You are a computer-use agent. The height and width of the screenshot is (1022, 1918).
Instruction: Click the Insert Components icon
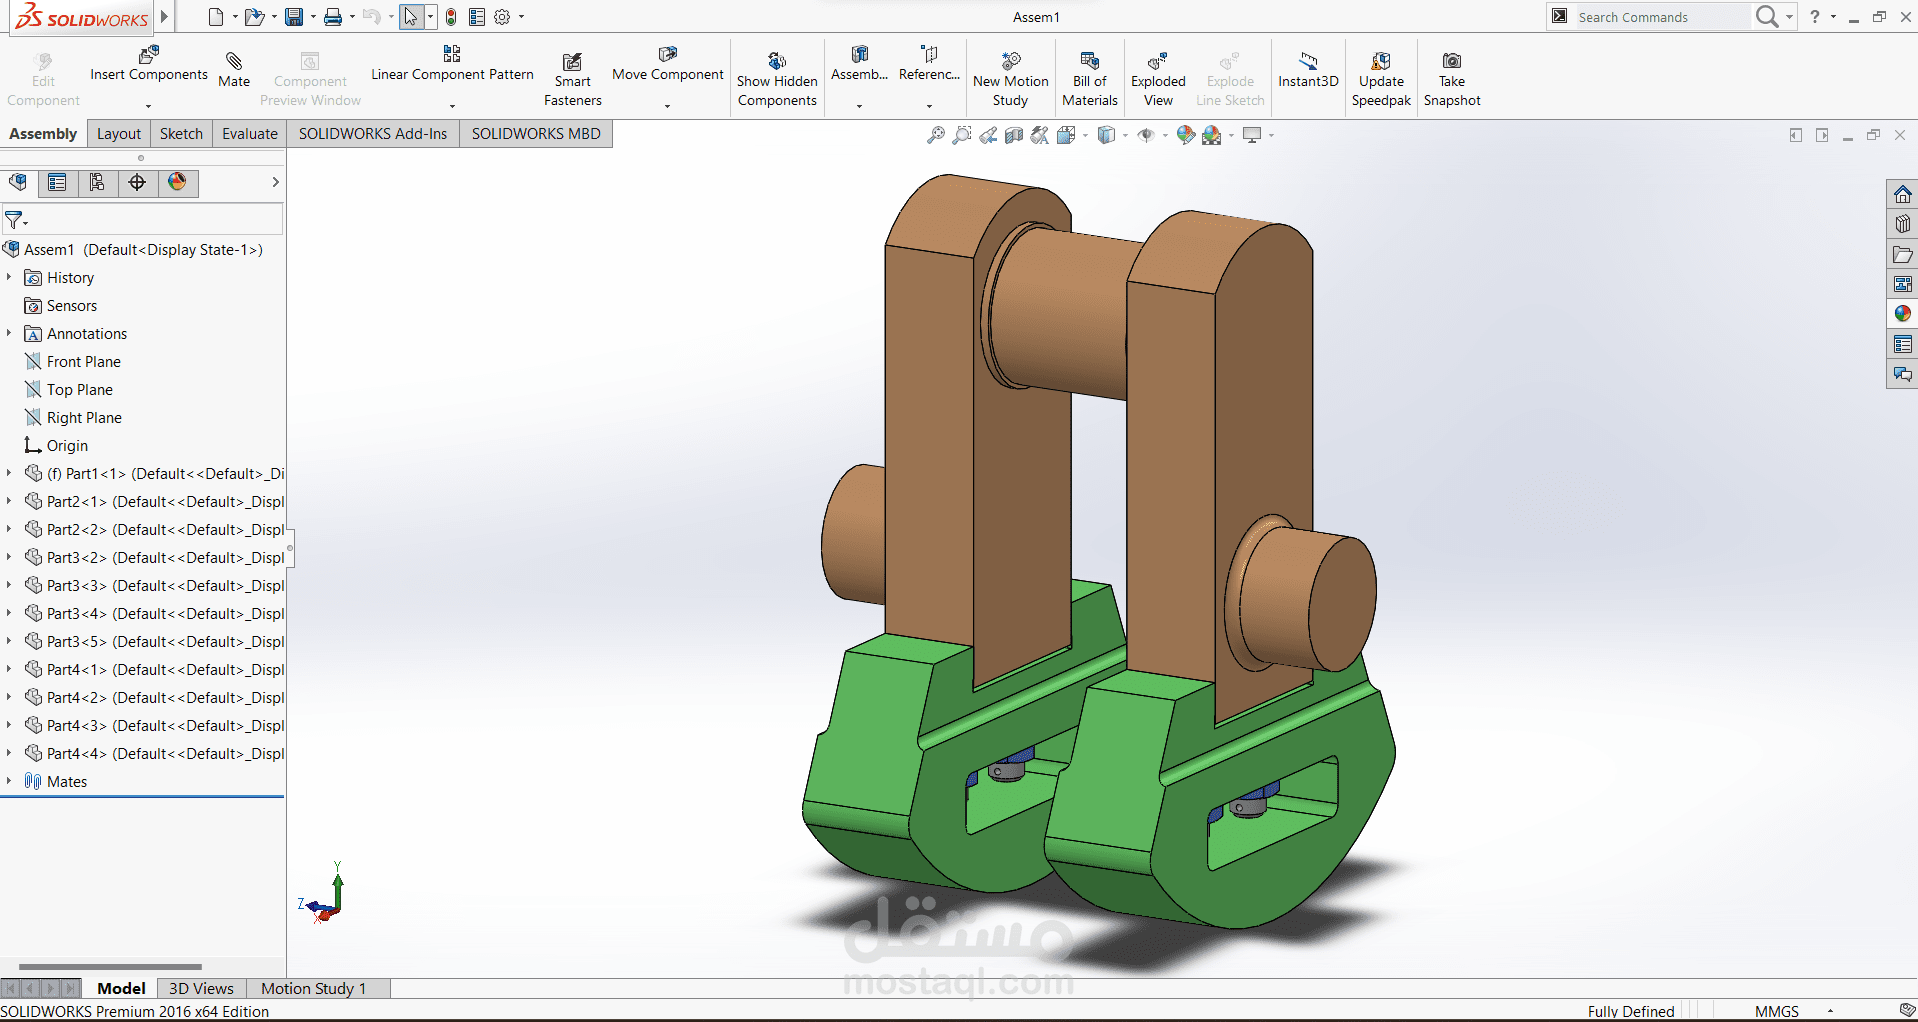click(149, 54)
